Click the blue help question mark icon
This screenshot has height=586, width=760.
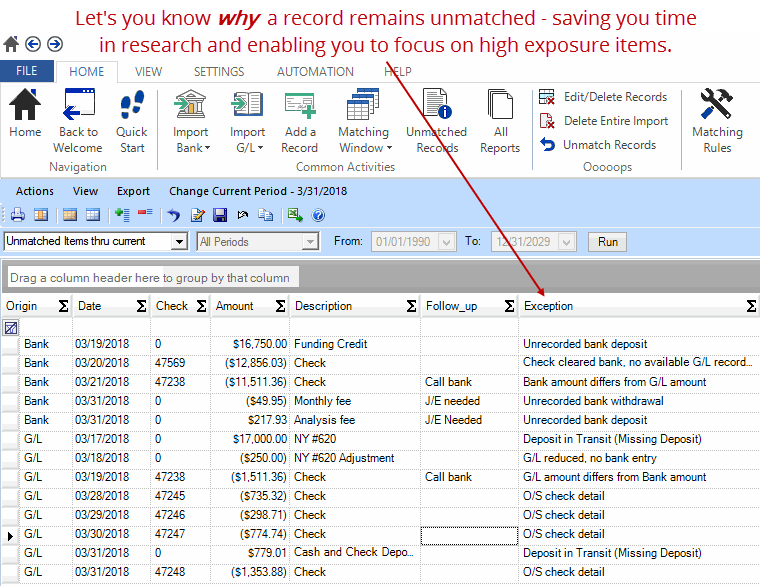point(318,215)
